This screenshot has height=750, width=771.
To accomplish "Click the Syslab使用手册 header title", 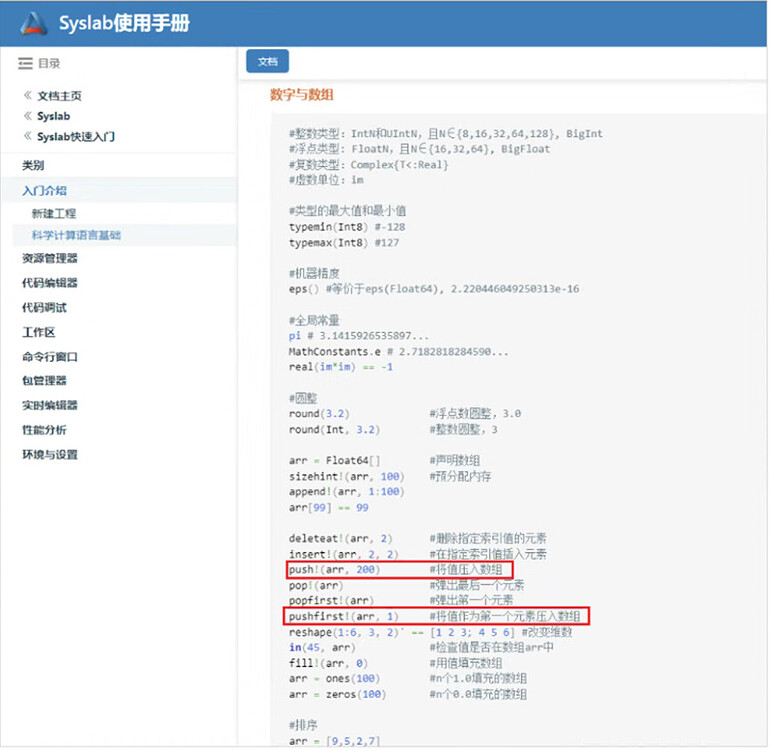I will pos(124,23).
